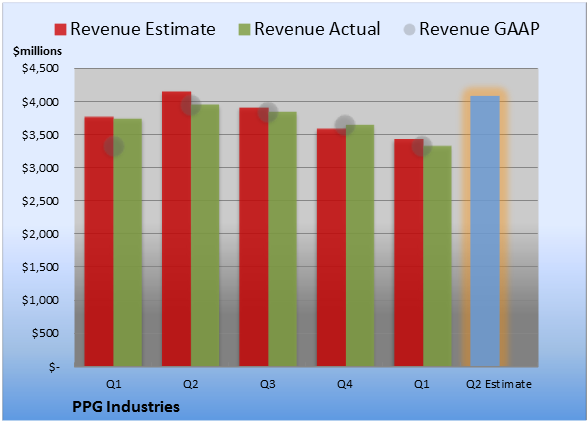Select the red Q2 revenue estimate bar
Viewport: 588px width, 422px height.
point(176,229)
